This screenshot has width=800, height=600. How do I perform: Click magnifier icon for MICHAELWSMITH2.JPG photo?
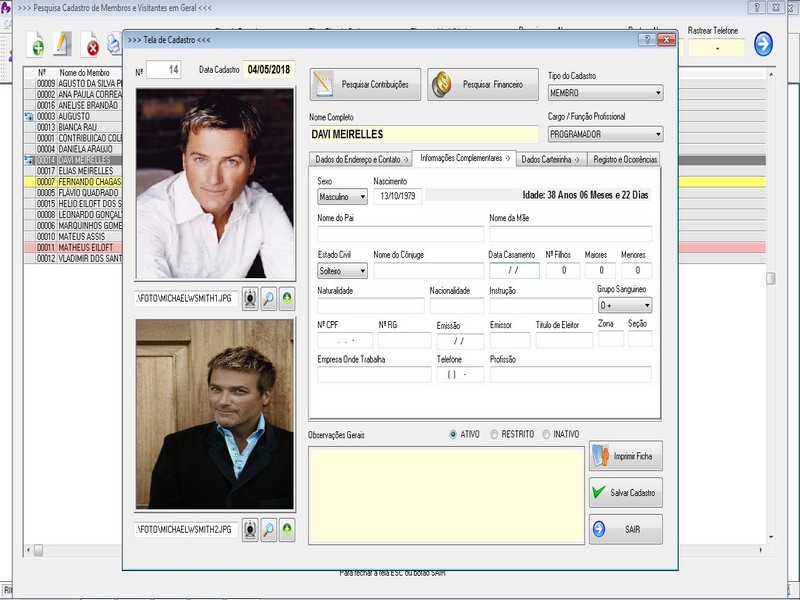[x=268, y=530]
